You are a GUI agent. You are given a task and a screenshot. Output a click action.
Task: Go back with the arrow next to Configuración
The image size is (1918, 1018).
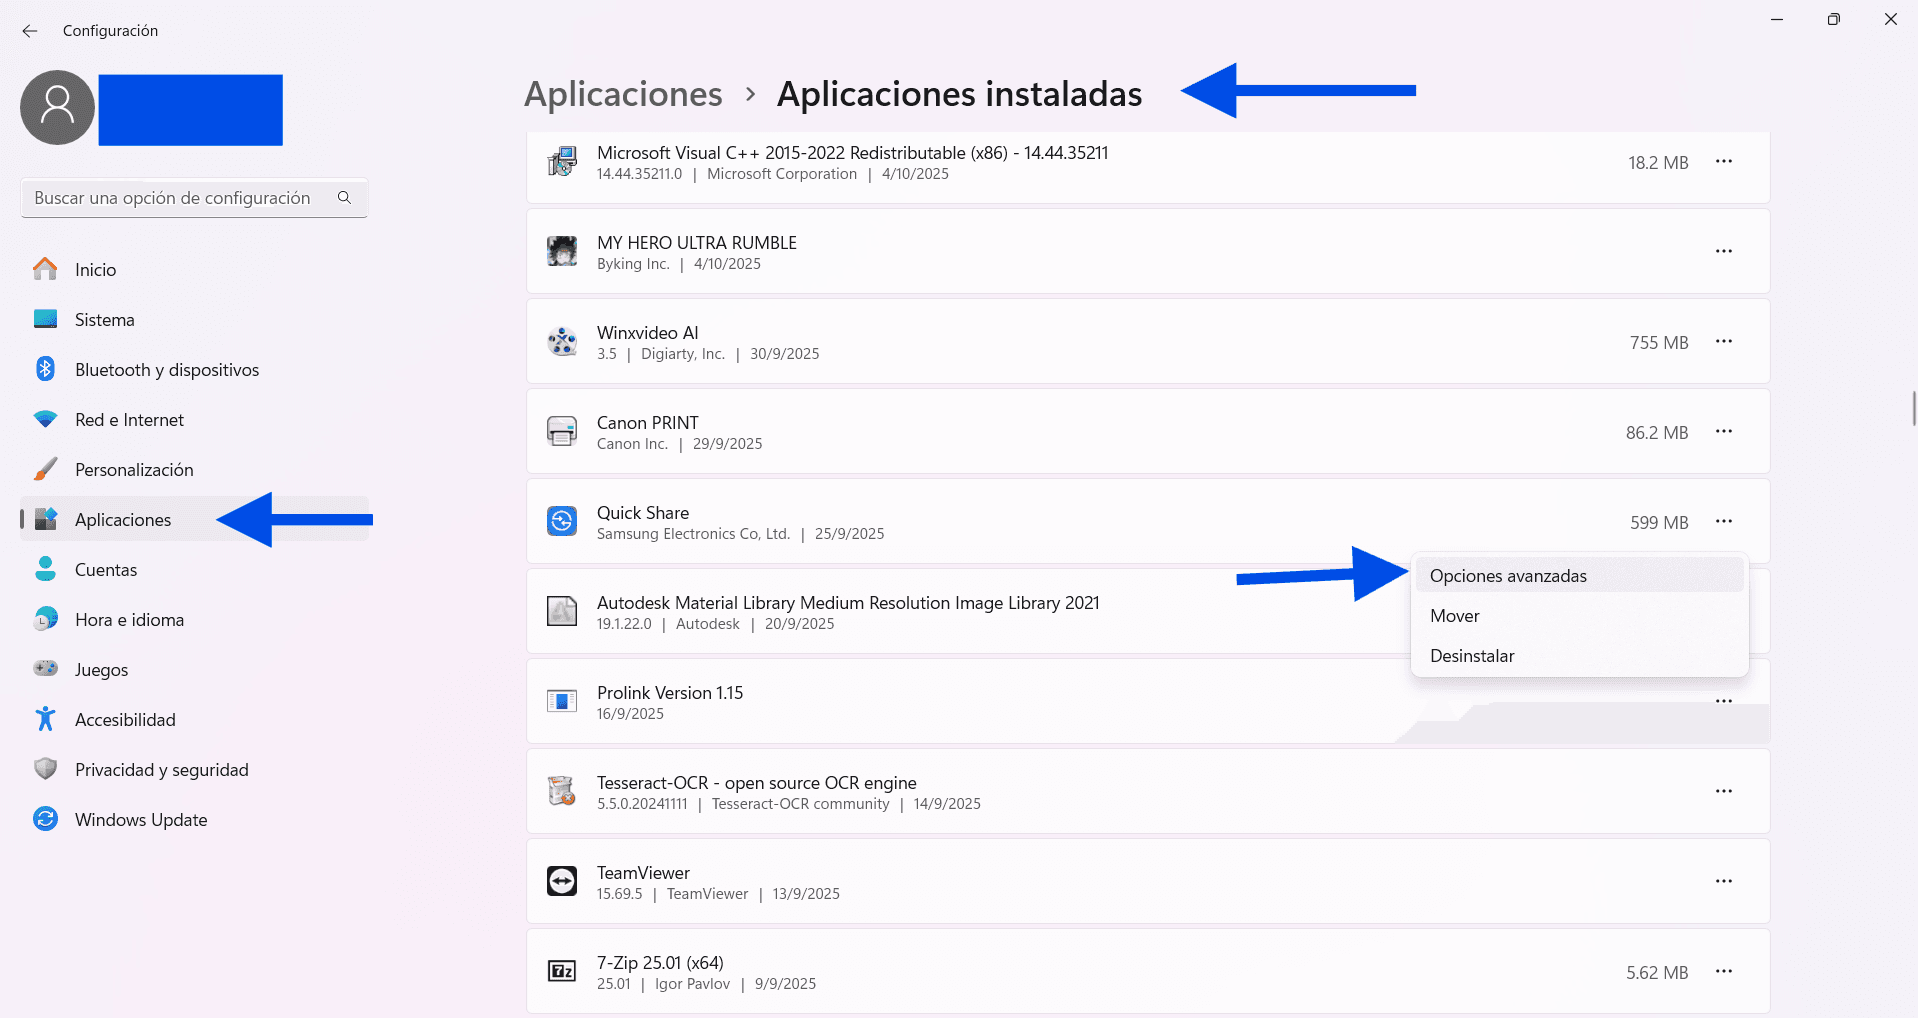tap(30, 31)
